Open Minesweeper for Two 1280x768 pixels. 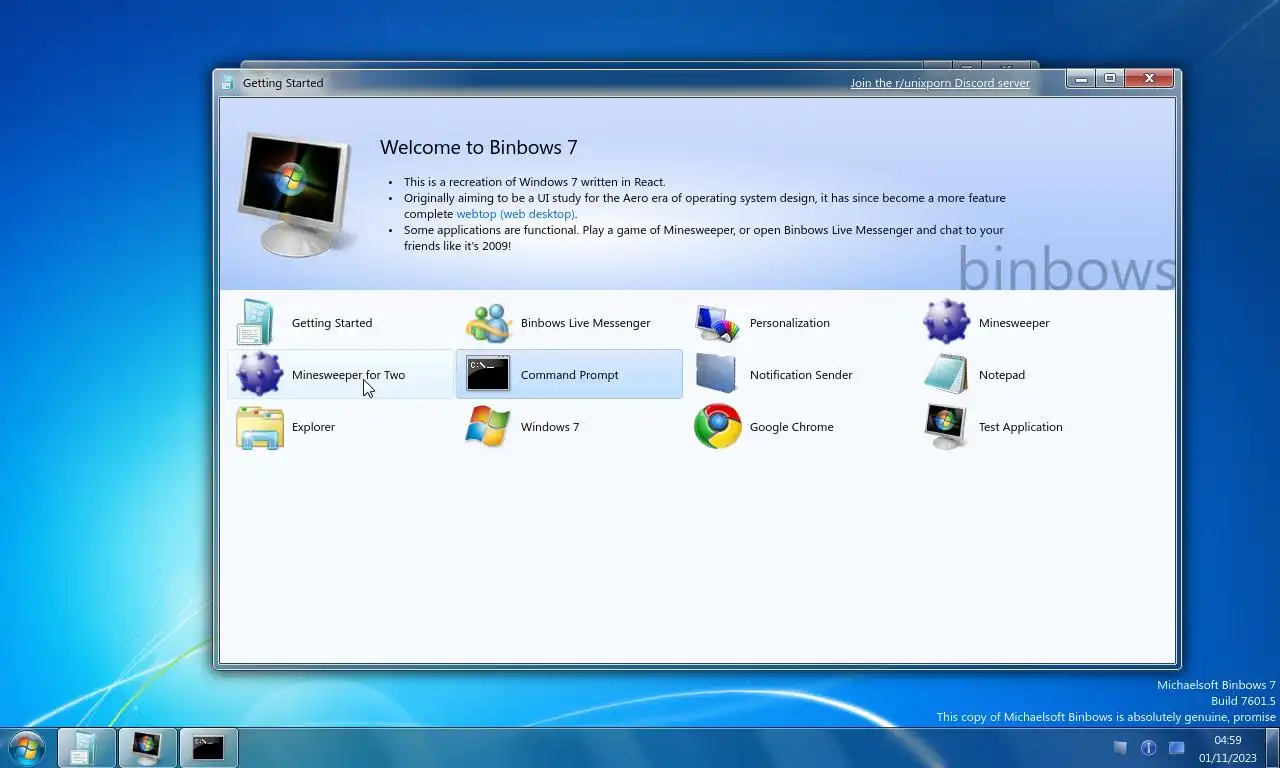[340, 375]
